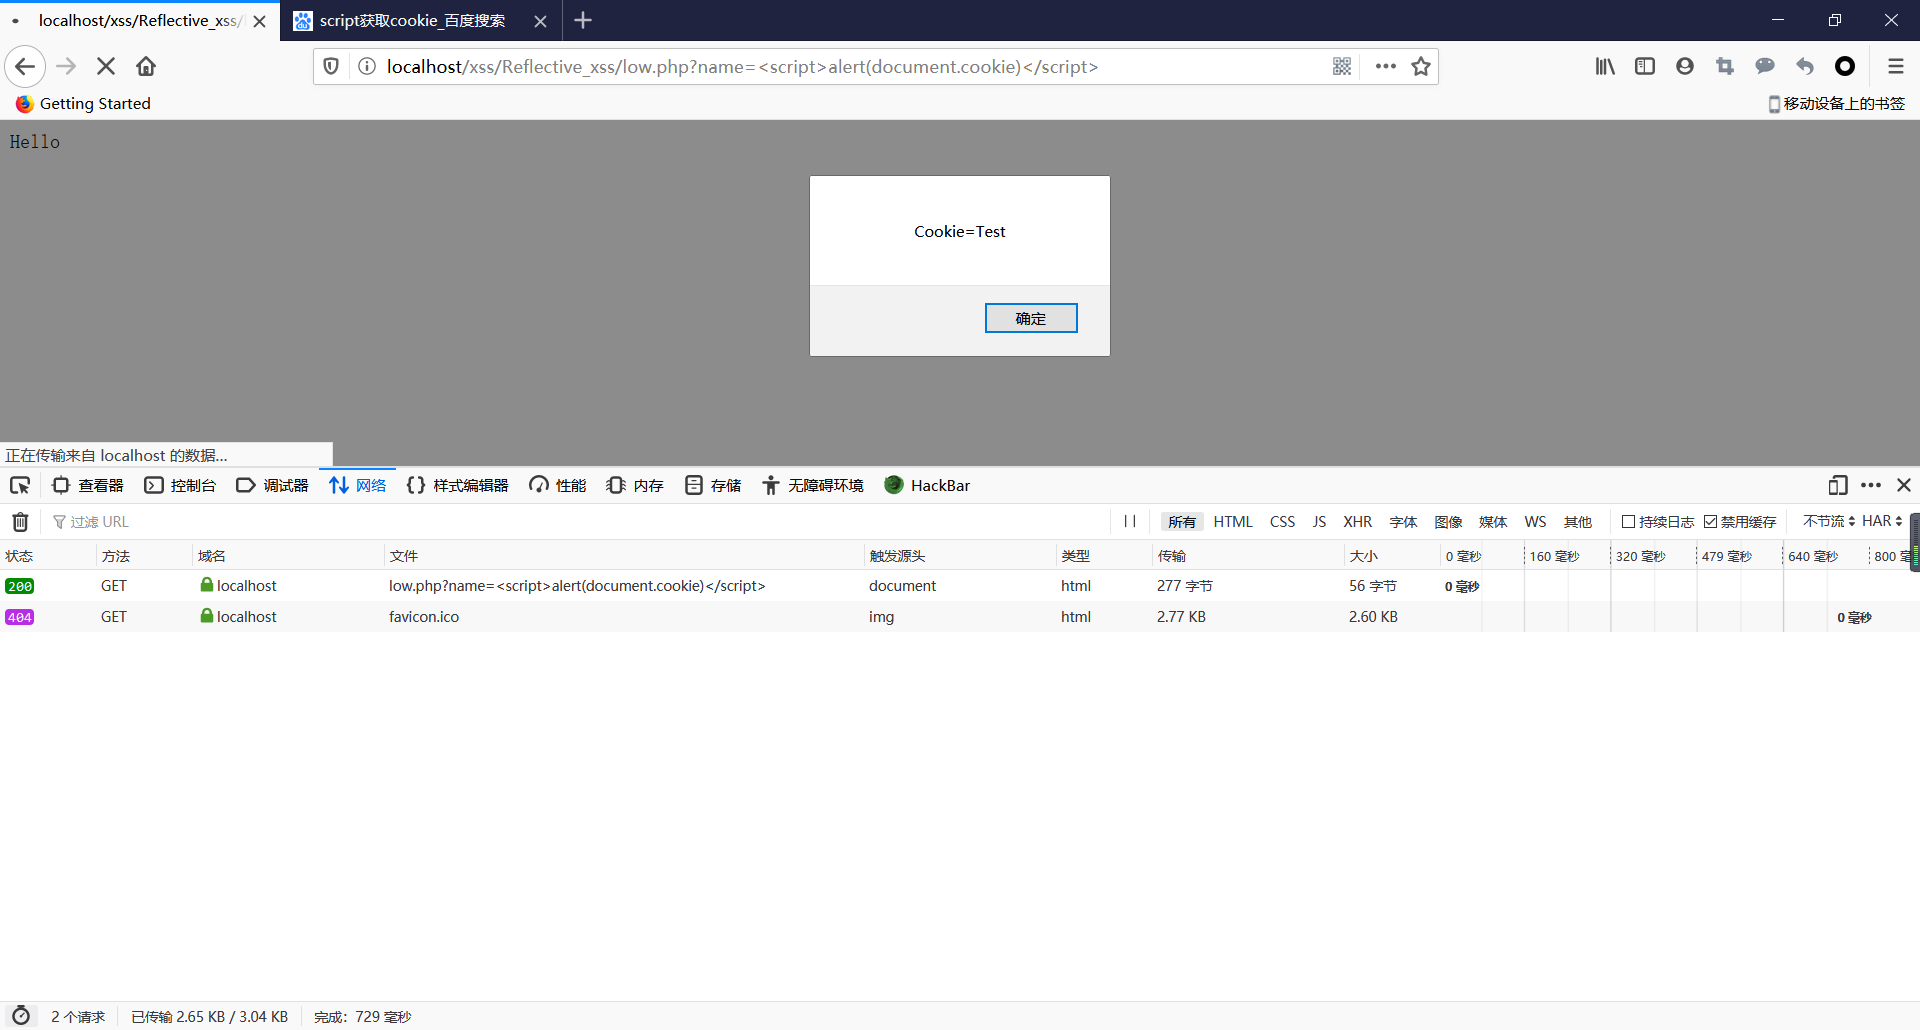Select the low.php script alert request row
1920x1030 pixels.
click(958, 586)
